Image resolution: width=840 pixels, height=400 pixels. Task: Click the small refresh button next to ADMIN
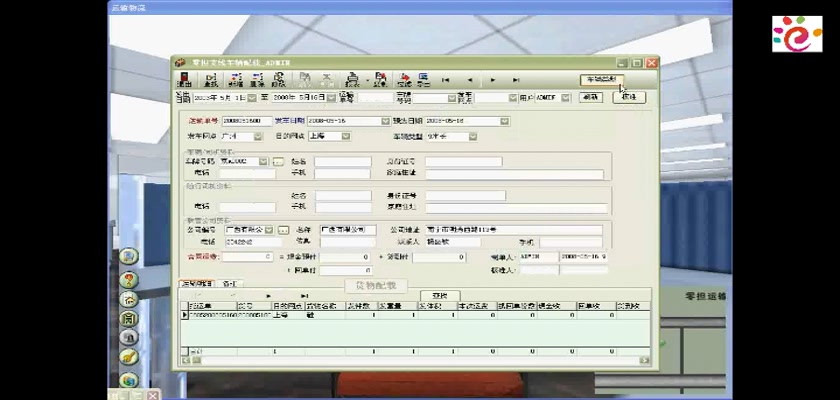[x=591, y=97]
